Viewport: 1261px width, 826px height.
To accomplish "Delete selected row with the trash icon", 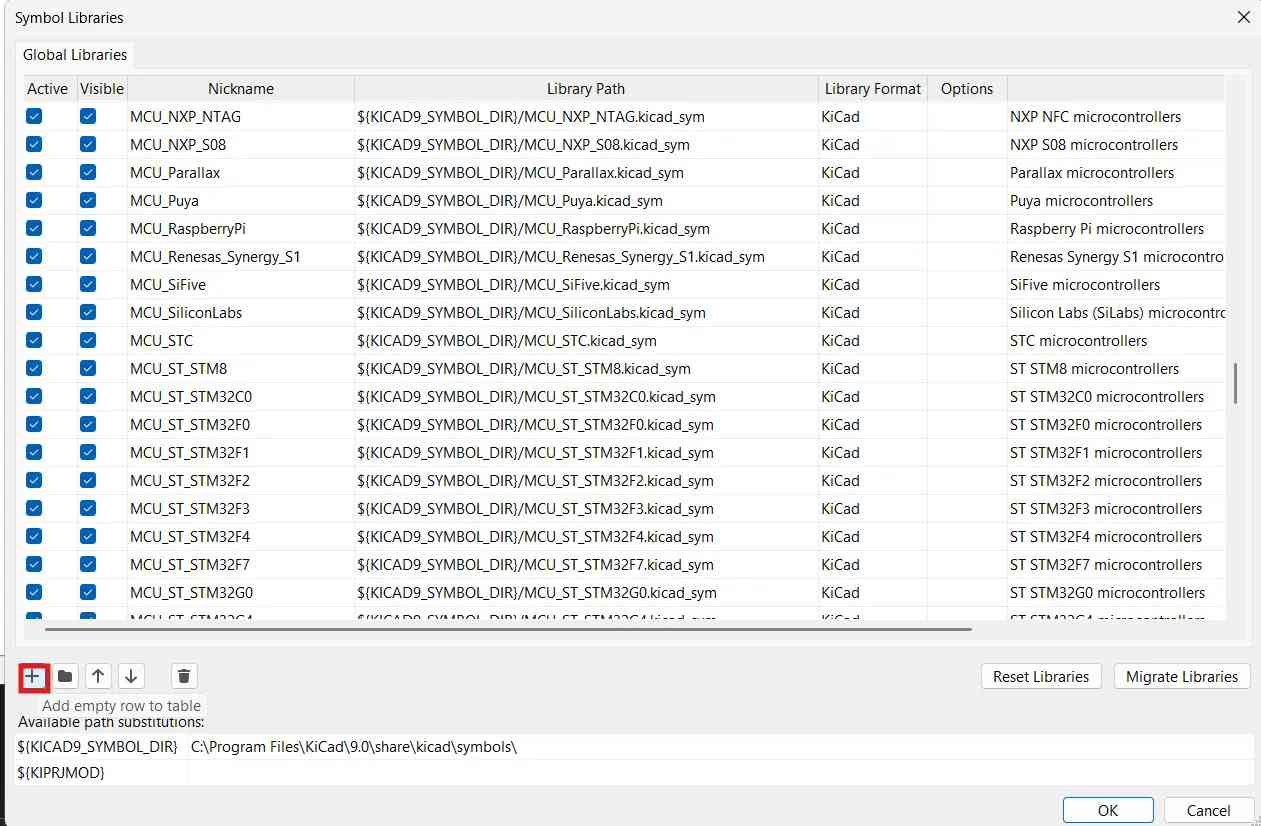I will point(184,676).
